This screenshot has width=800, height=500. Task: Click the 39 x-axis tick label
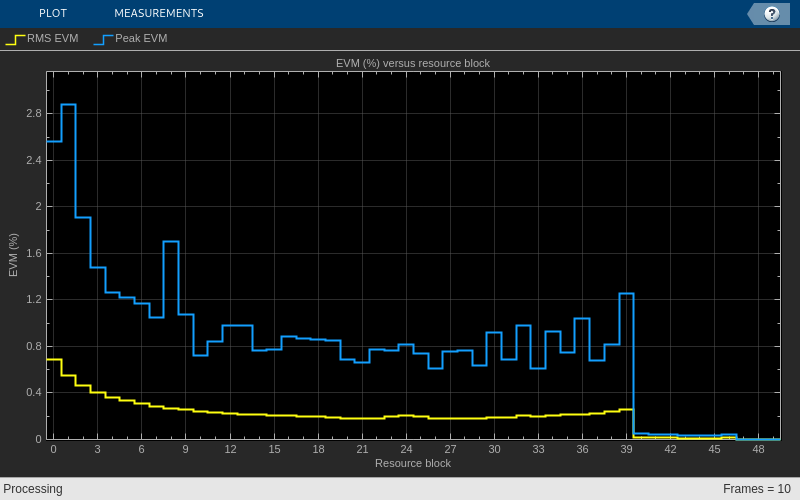(x=627, y=449)
